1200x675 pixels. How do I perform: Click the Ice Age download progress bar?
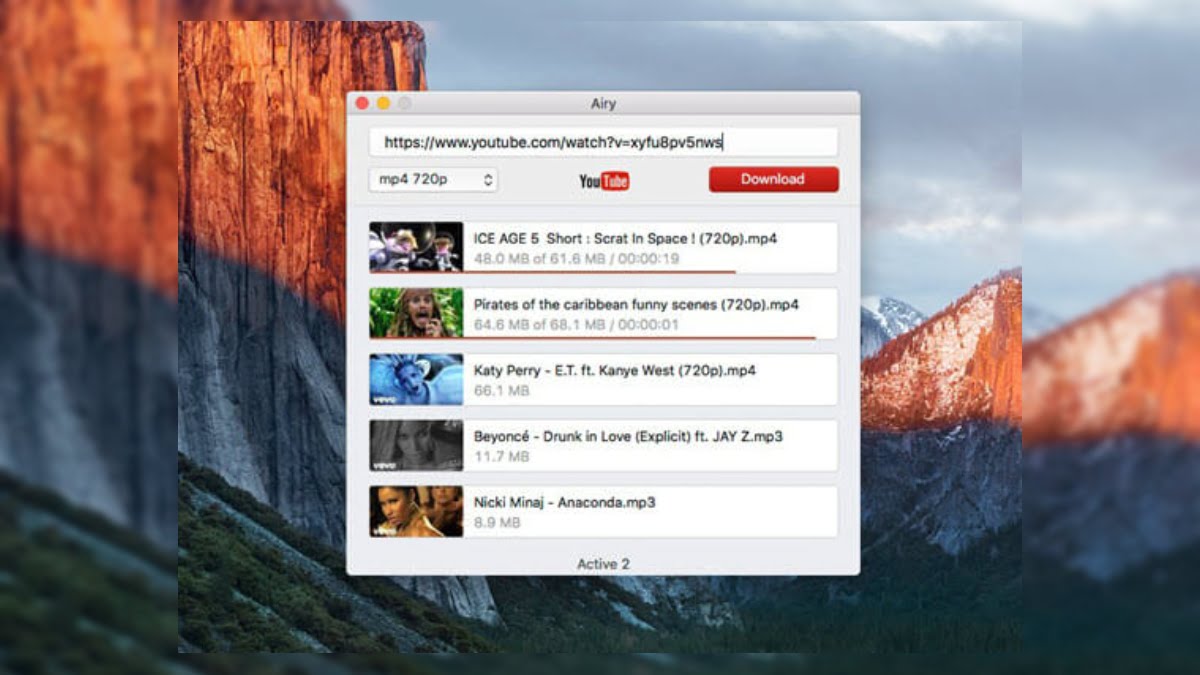pyautogui.click(x=600, y=272)
